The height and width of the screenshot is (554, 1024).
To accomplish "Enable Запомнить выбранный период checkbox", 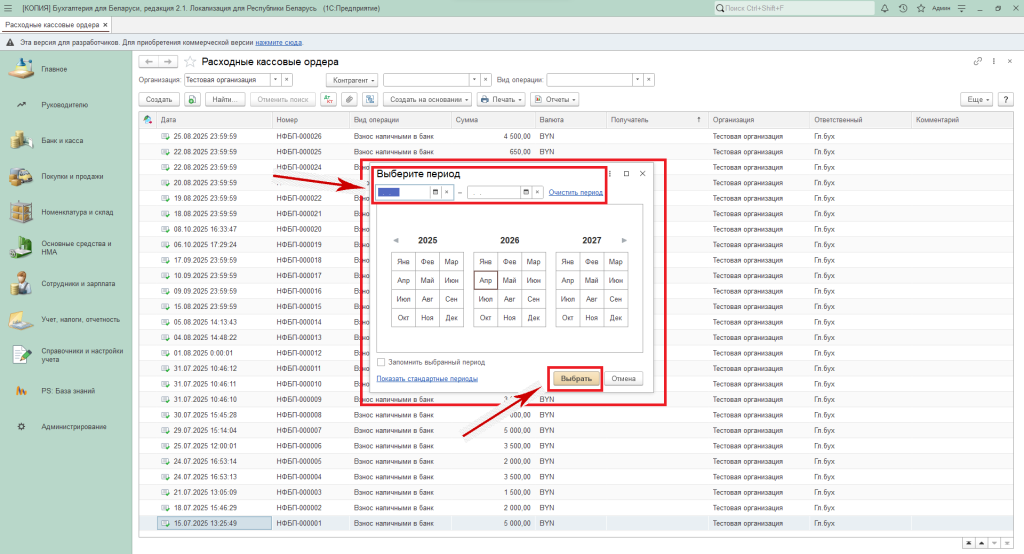I will 381,362.
